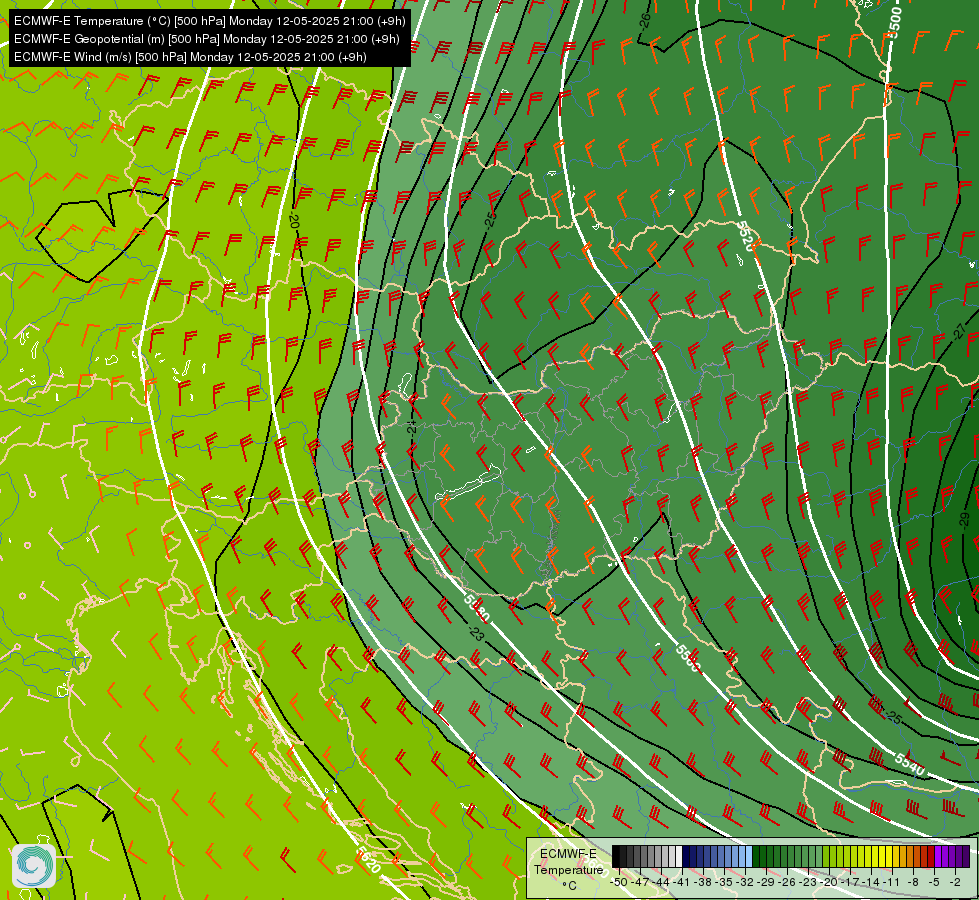Image resolution: width=979 pixels, height=900 pixels.
Task: Click the 5560 geopotential contour label
Action: pyautogui.click(x=687, y=658)
